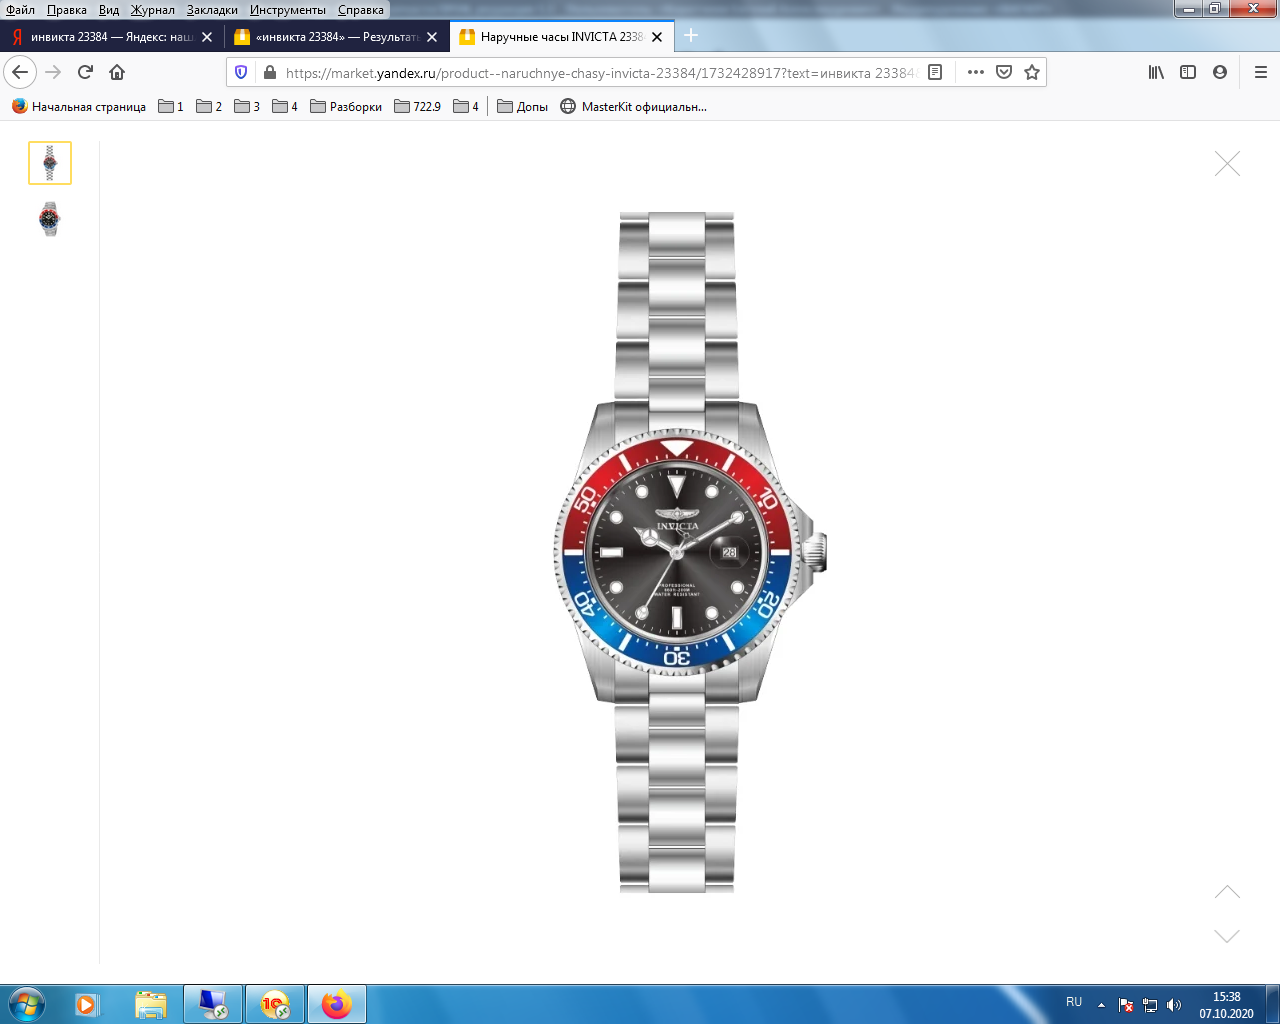View site security lock information

click(269, 72)
